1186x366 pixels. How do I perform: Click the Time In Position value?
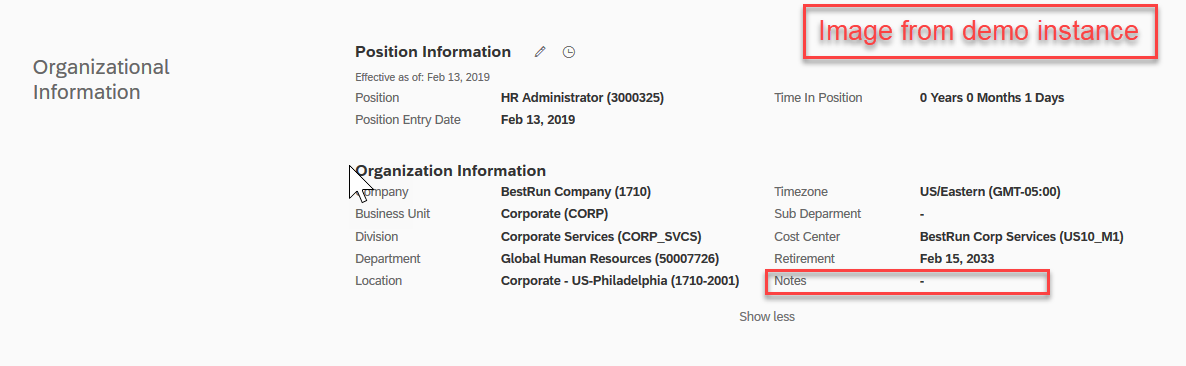pos(992,98)
